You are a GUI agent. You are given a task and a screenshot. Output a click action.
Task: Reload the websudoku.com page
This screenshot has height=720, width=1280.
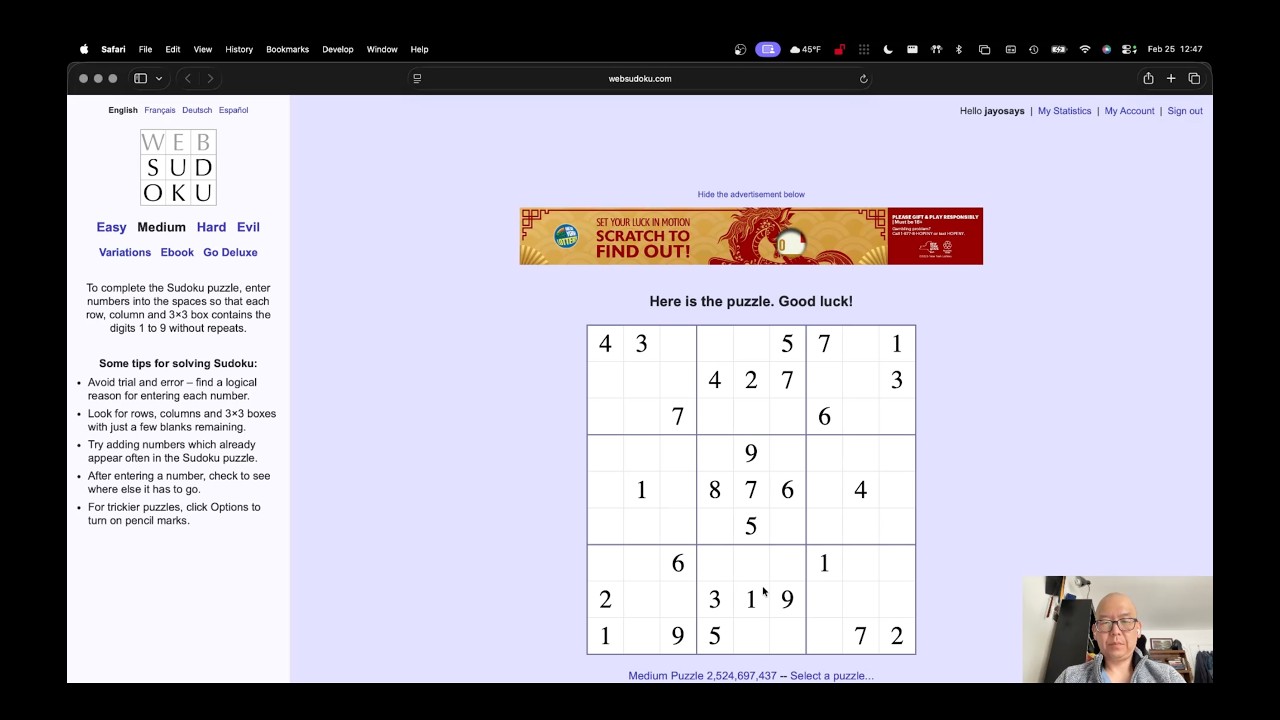pyautogui.click(x=863, y=78)
